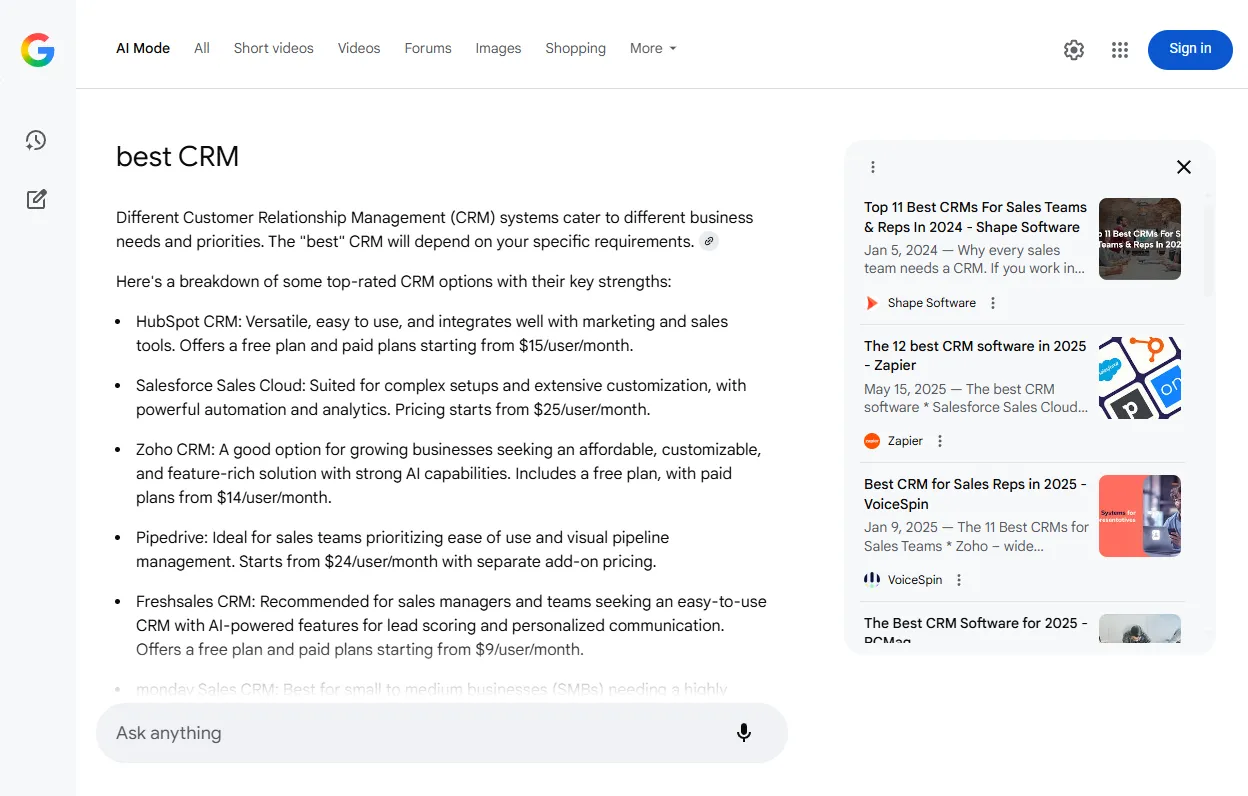Image resolution: width=1248 pixels, height=796 pixels.
Task: Open Best CRM for Sales Reps VoiceSpin link
Action: pyautogui.click(x=975, y=494)
